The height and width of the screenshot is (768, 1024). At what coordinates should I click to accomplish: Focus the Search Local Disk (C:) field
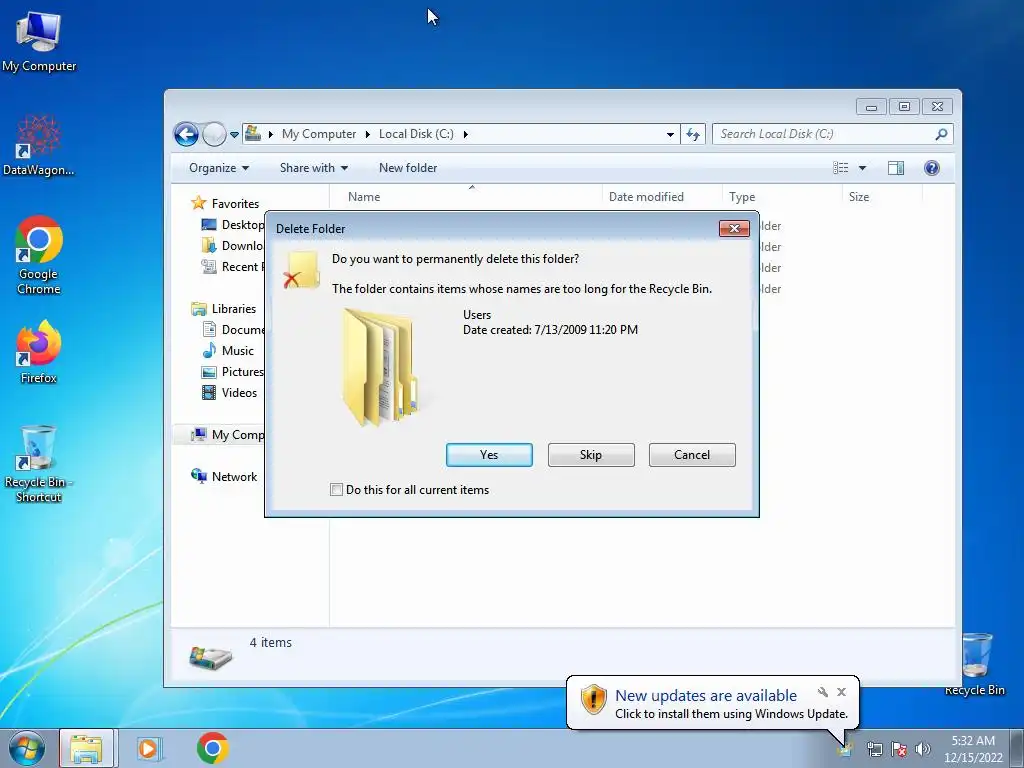click(825, 134)
